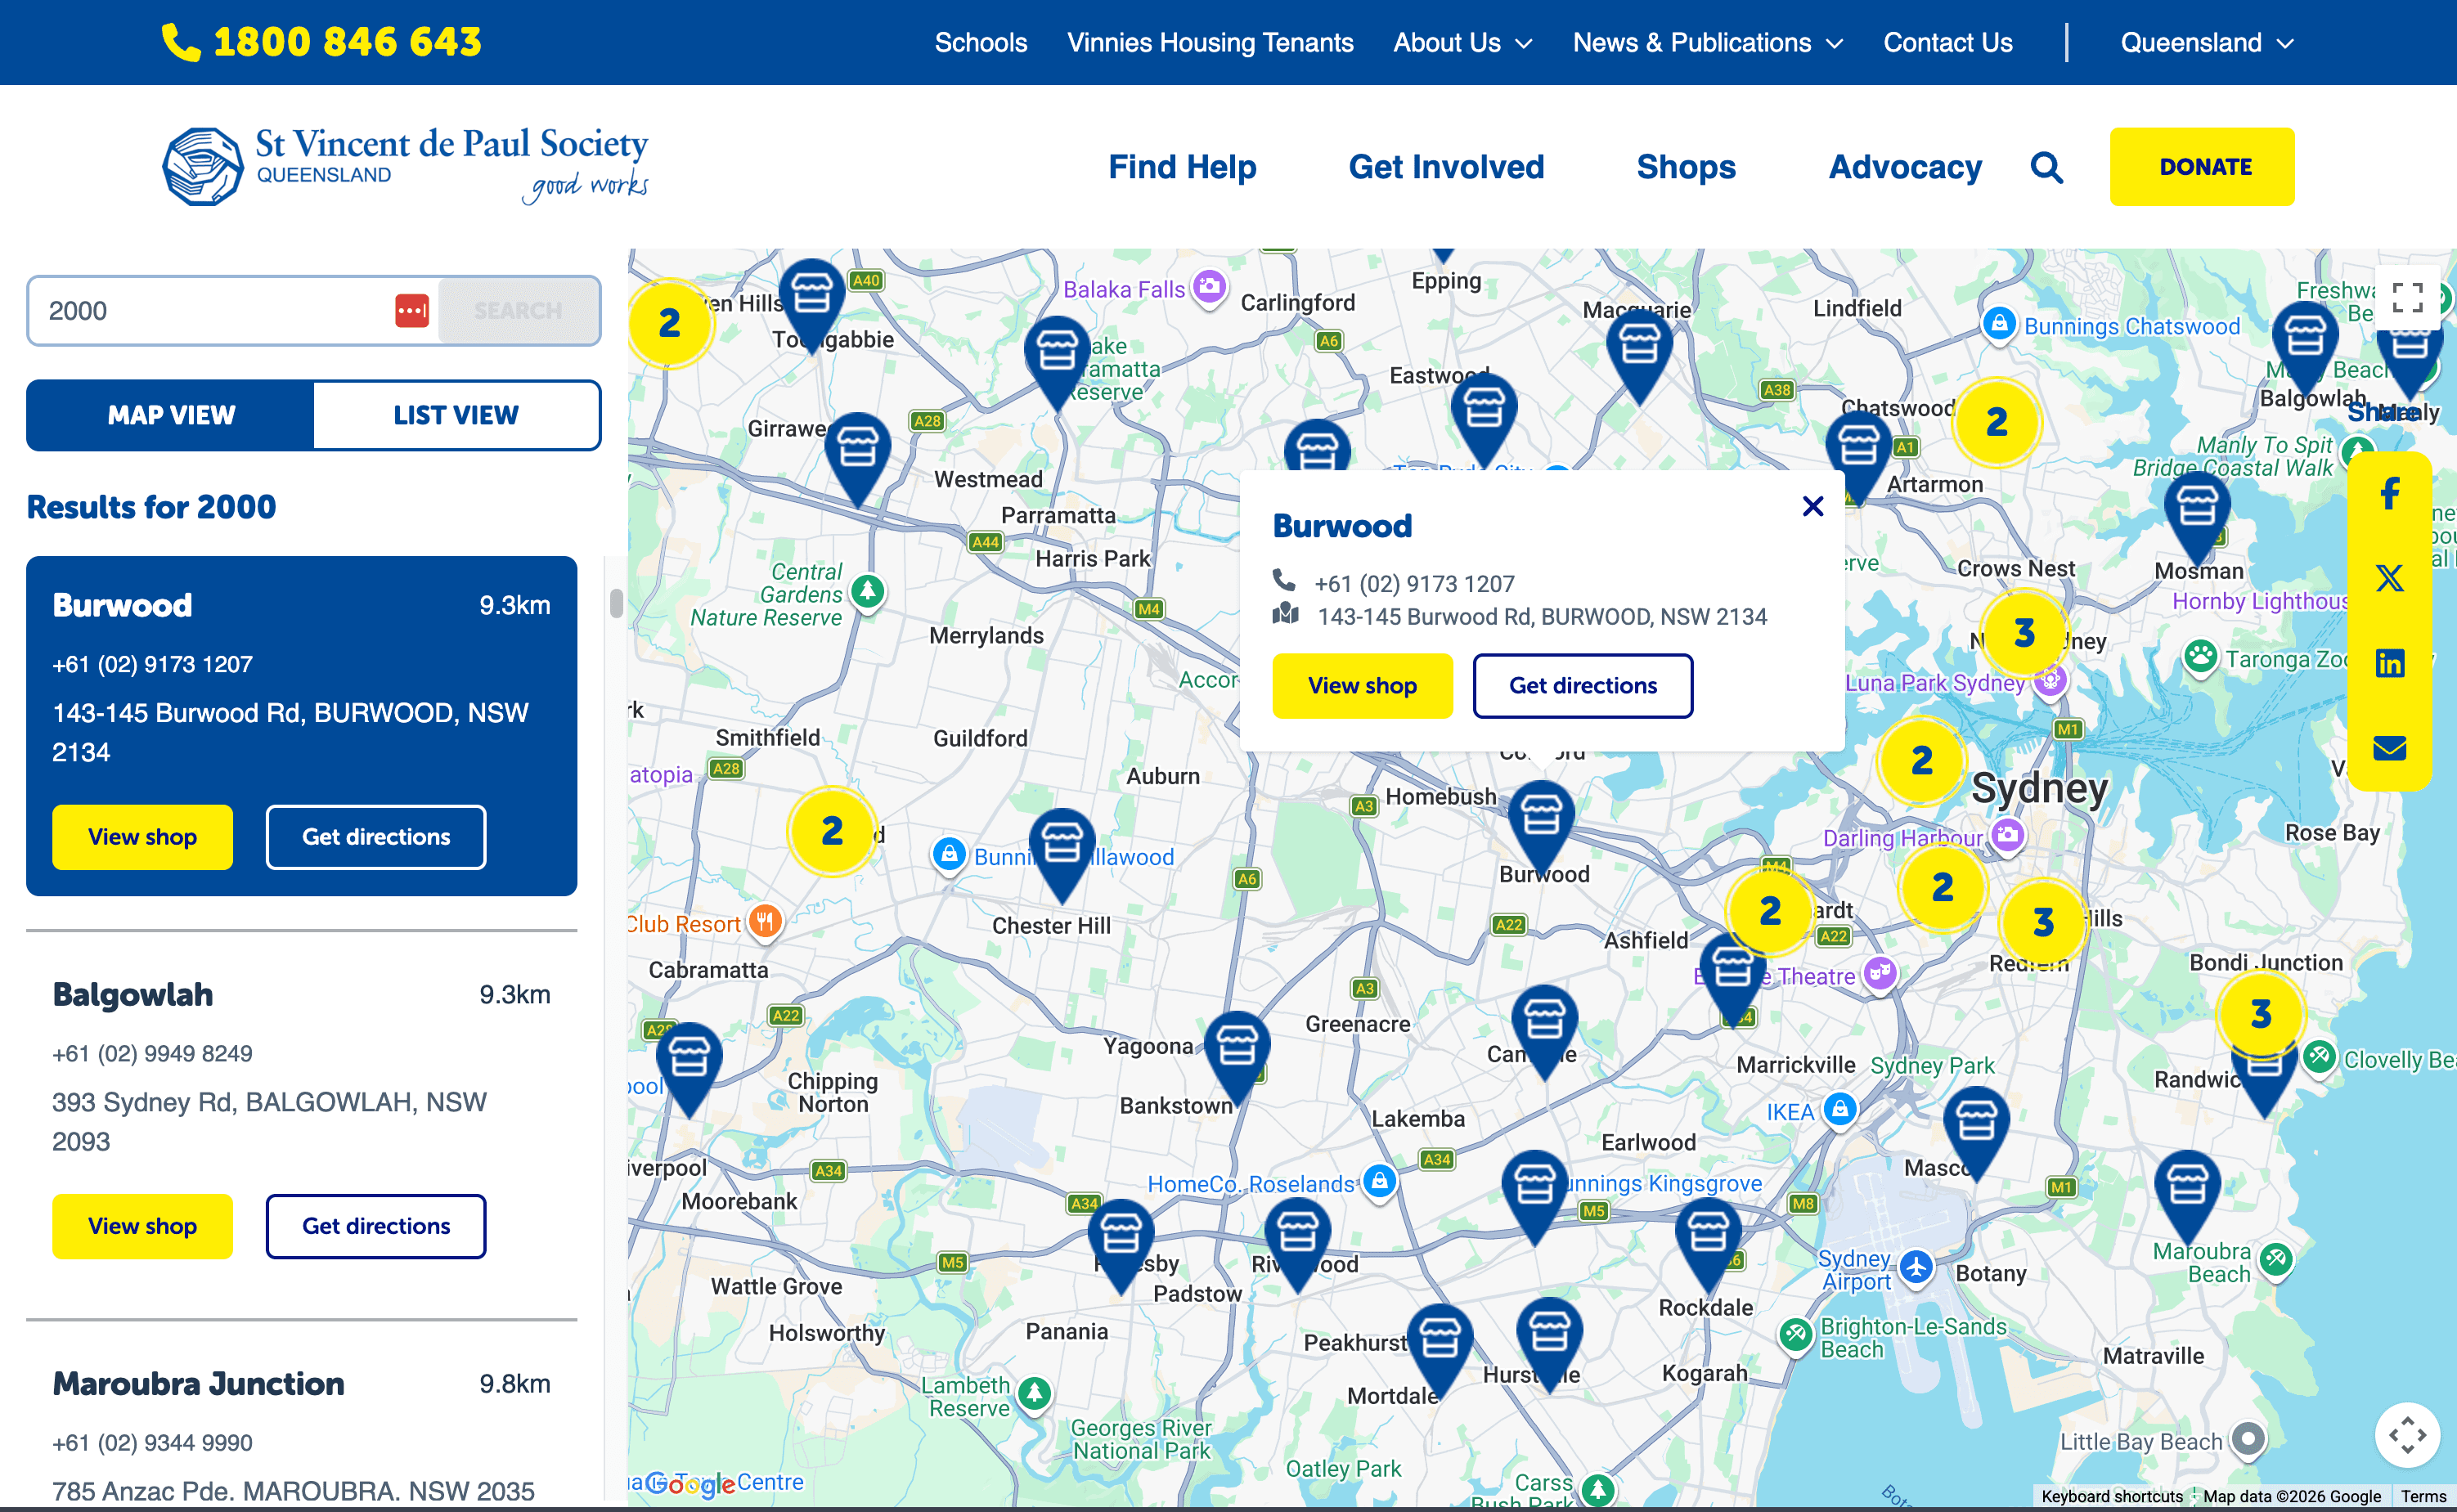Close the Burwood map popup
The image size is (2457, 1512).
(1813, 506)
